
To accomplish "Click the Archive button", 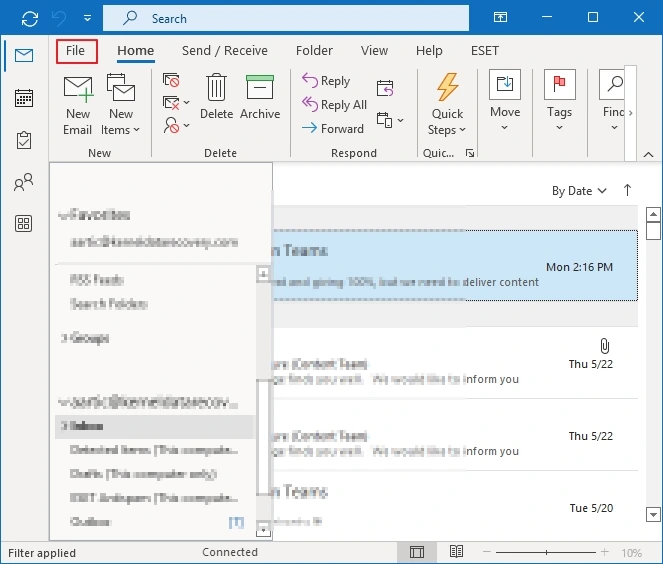I will 260,96.
